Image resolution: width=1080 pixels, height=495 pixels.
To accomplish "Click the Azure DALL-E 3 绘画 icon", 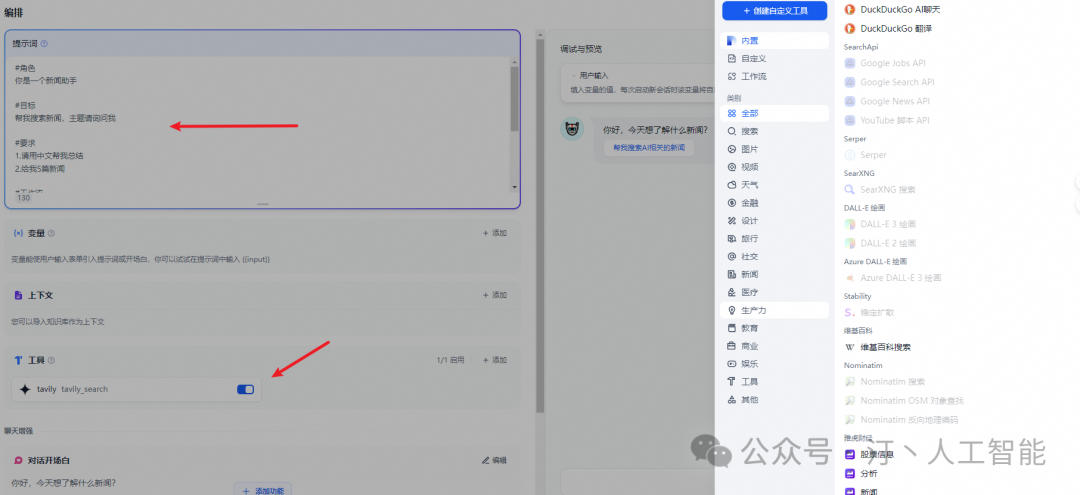I will tap(850, 277).
